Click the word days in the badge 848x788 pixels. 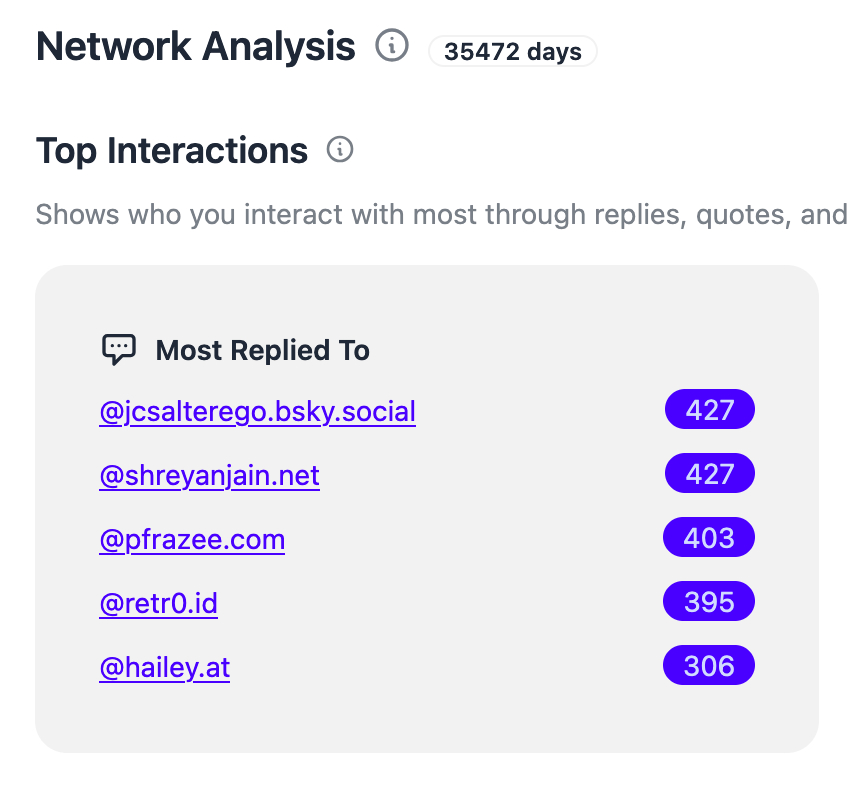click(554, 51)
